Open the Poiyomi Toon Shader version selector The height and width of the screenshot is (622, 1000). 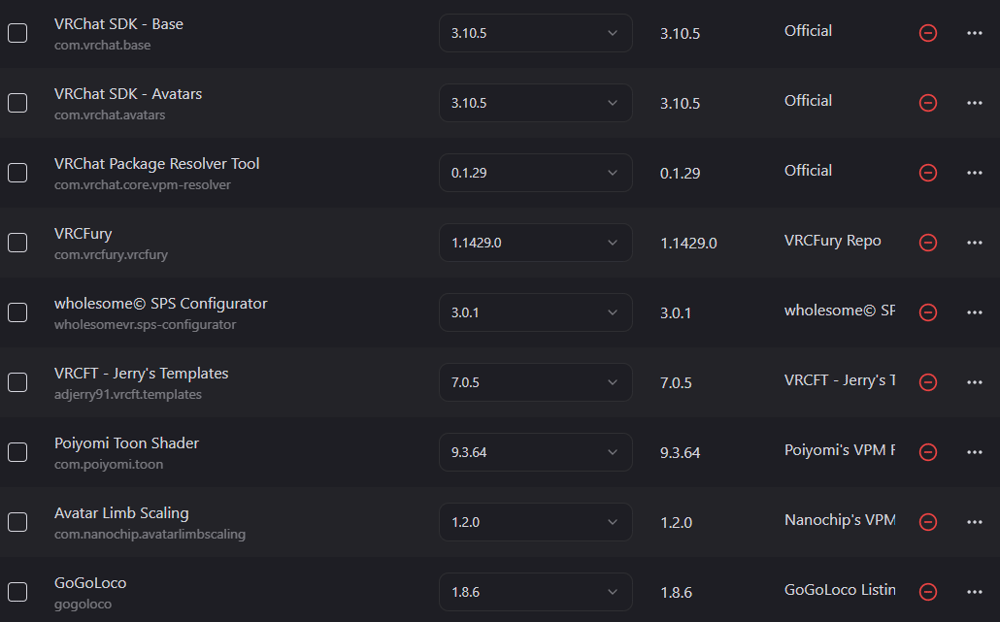point(536,452)
